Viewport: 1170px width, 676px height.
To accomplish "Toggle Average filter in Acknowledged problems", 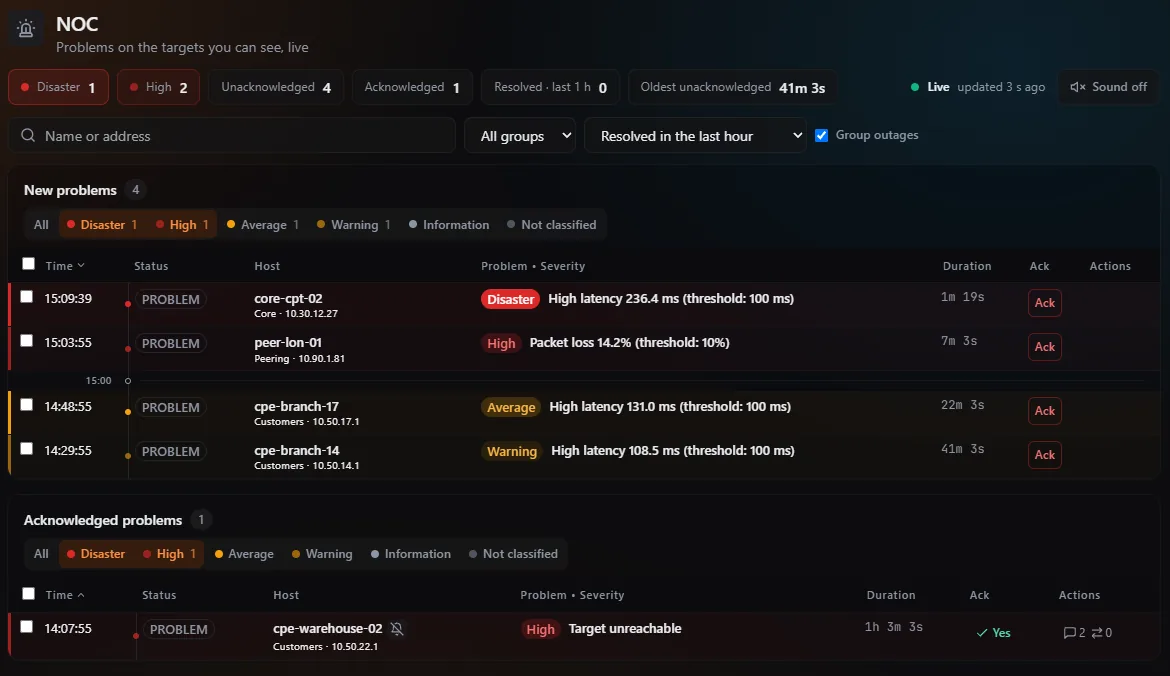I will pos(244,554).
